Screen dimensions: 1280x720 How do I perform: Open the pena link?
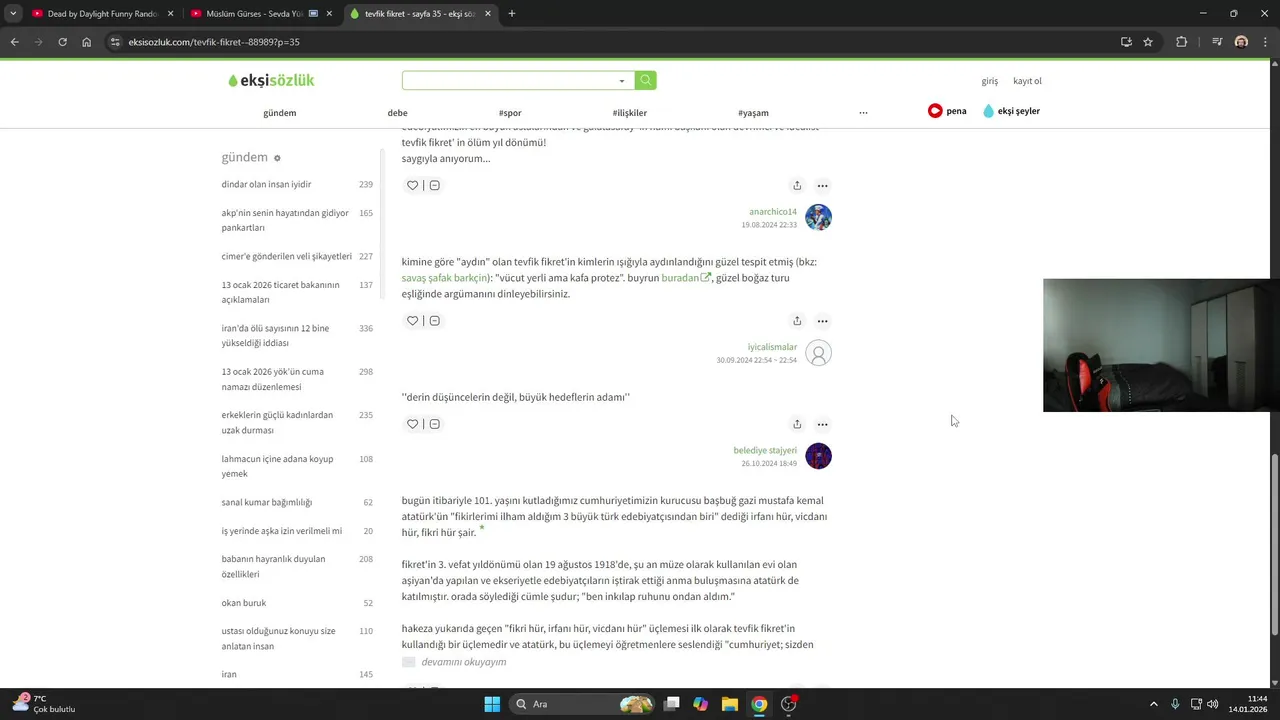pos(947,111)
